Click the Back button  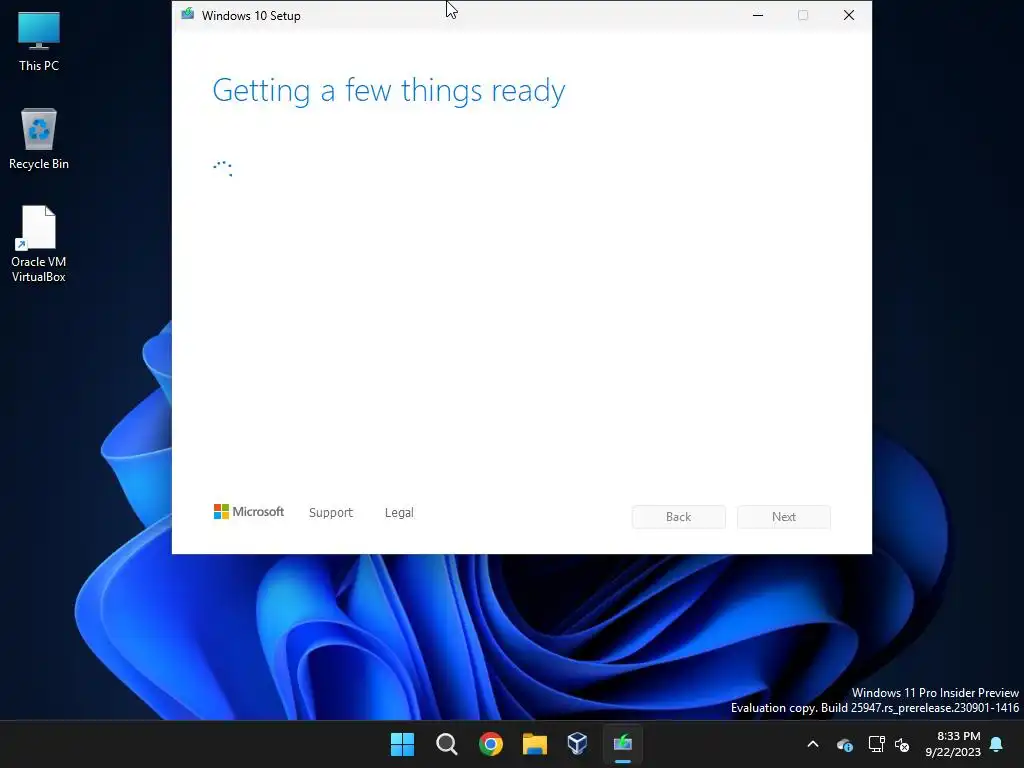tap(679, 517)
